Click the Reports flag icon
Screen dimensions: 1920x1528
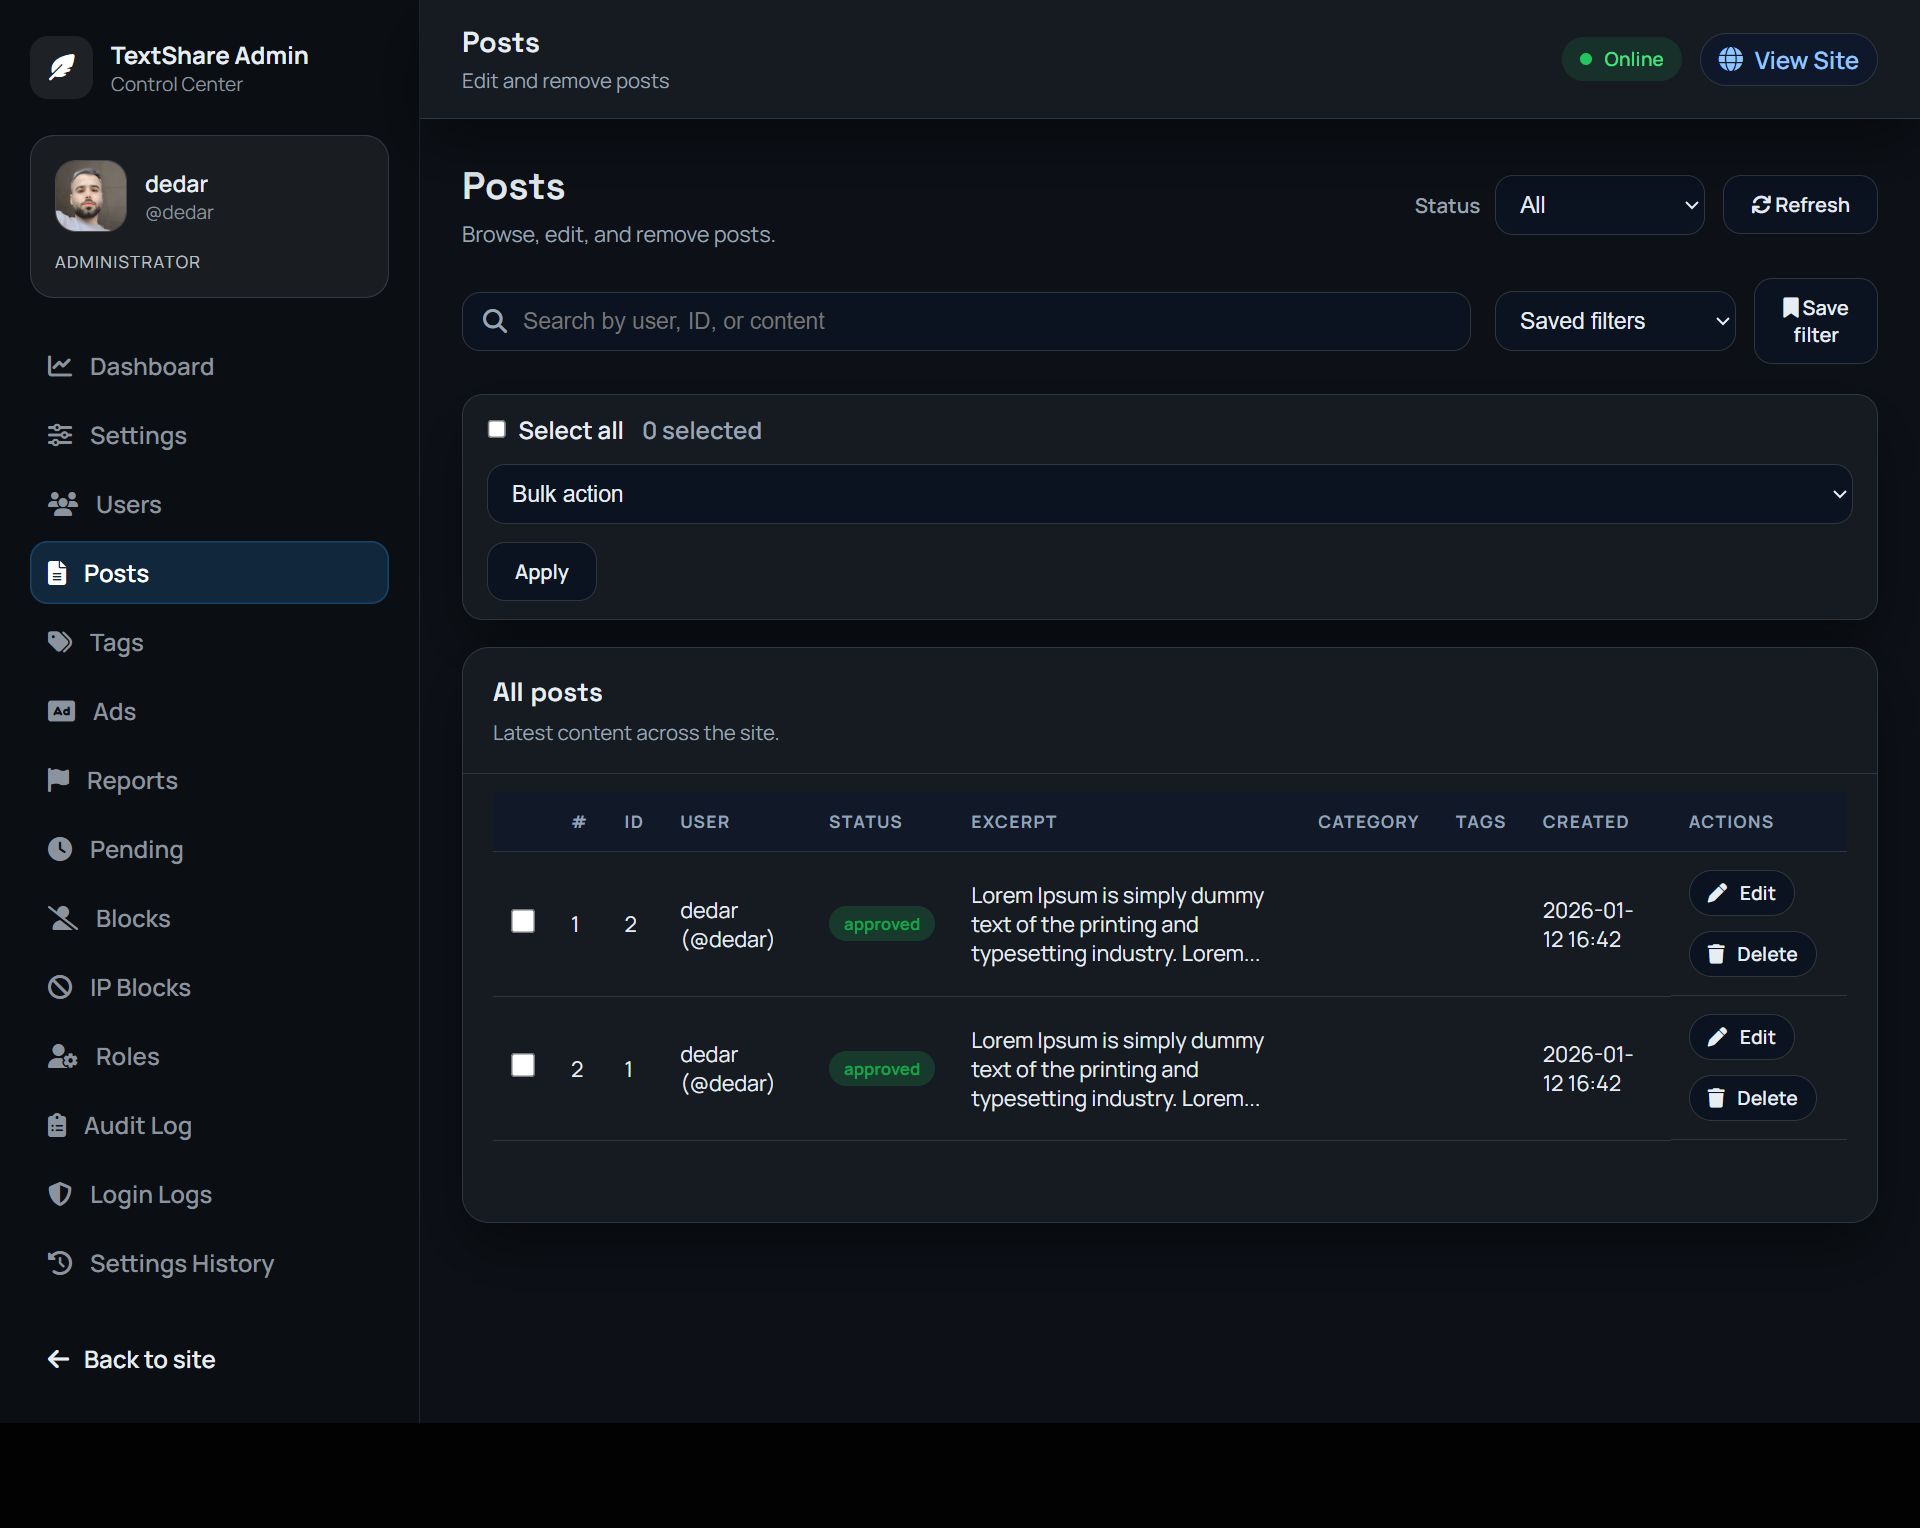point(59,780)
